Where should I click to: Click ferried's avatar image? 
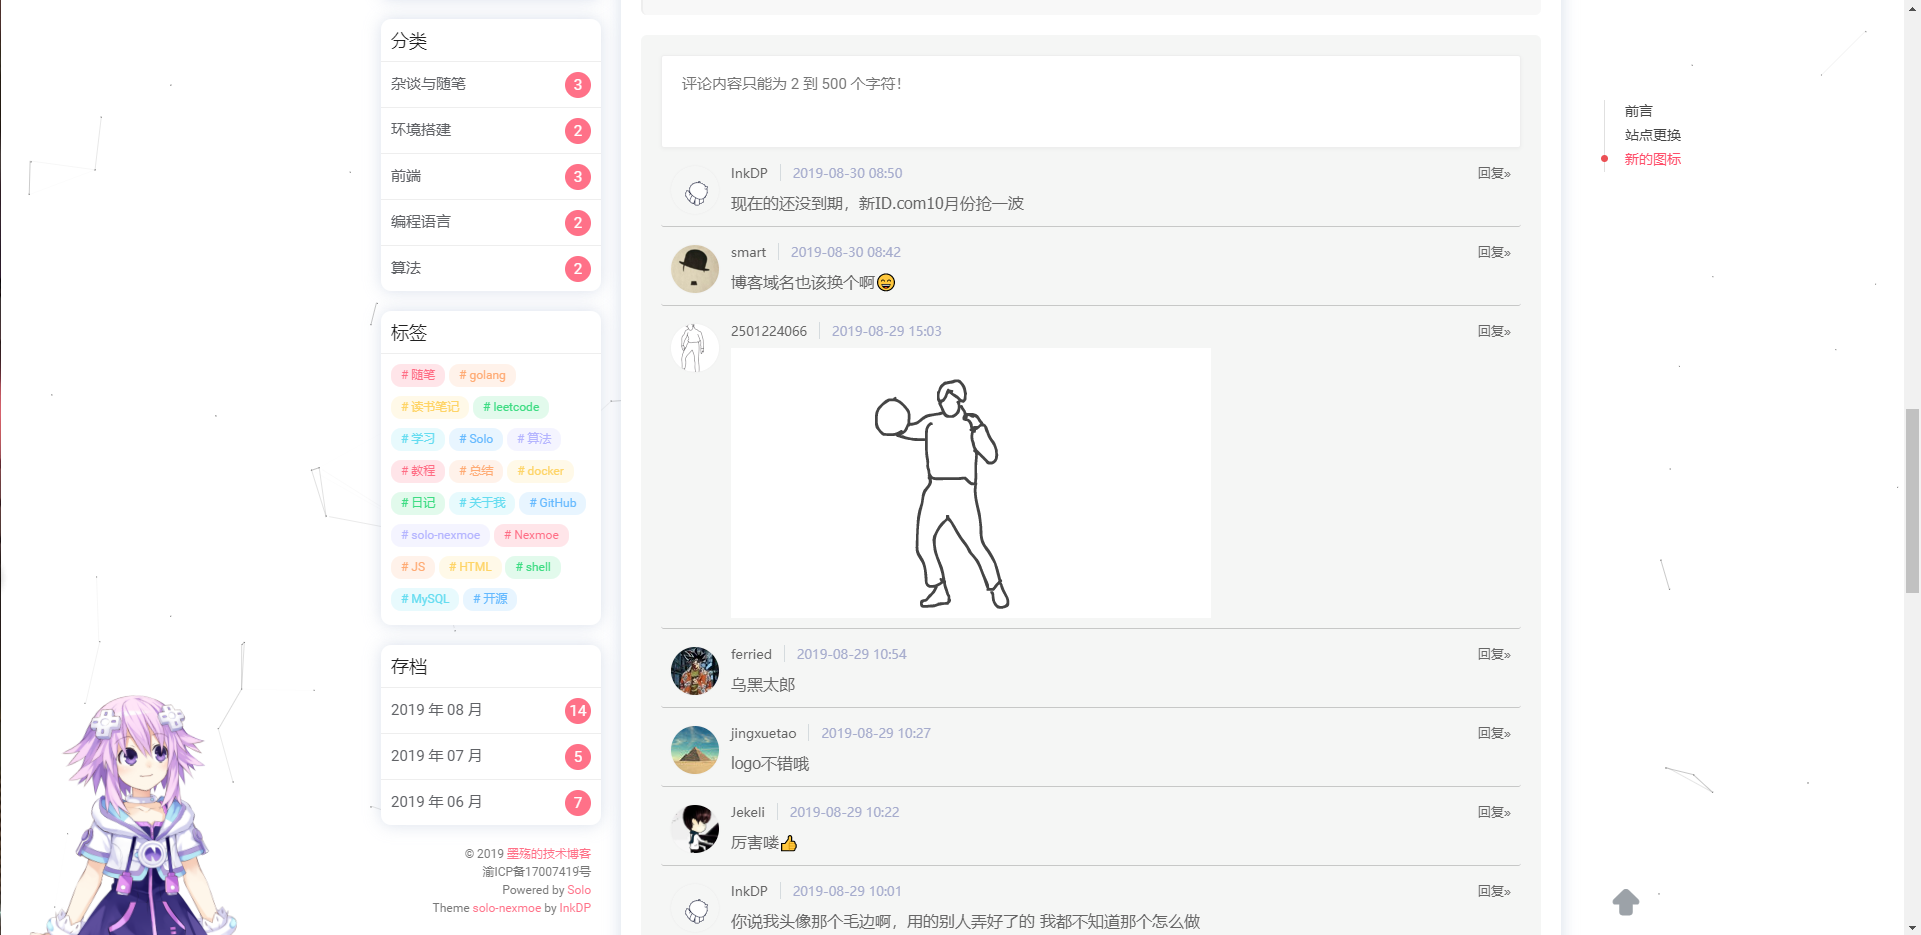[694, 671]
